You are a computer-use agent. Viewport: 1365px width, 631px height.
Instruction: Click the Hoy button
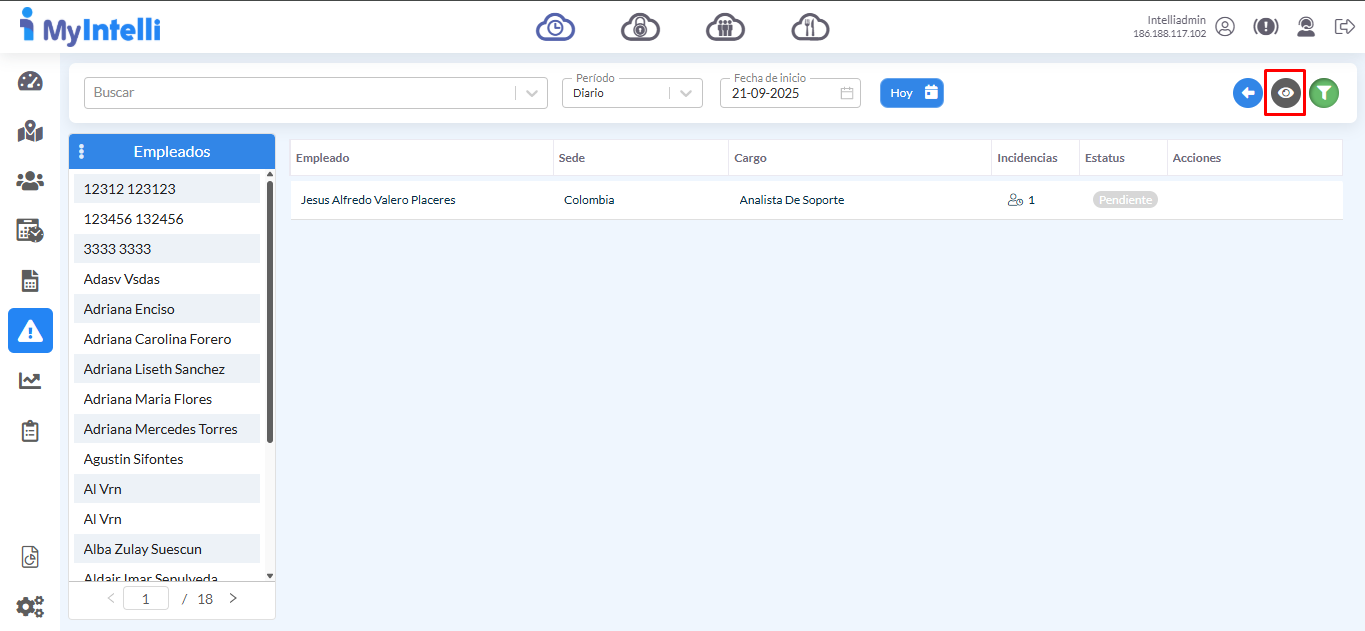[x=911, y=93]
